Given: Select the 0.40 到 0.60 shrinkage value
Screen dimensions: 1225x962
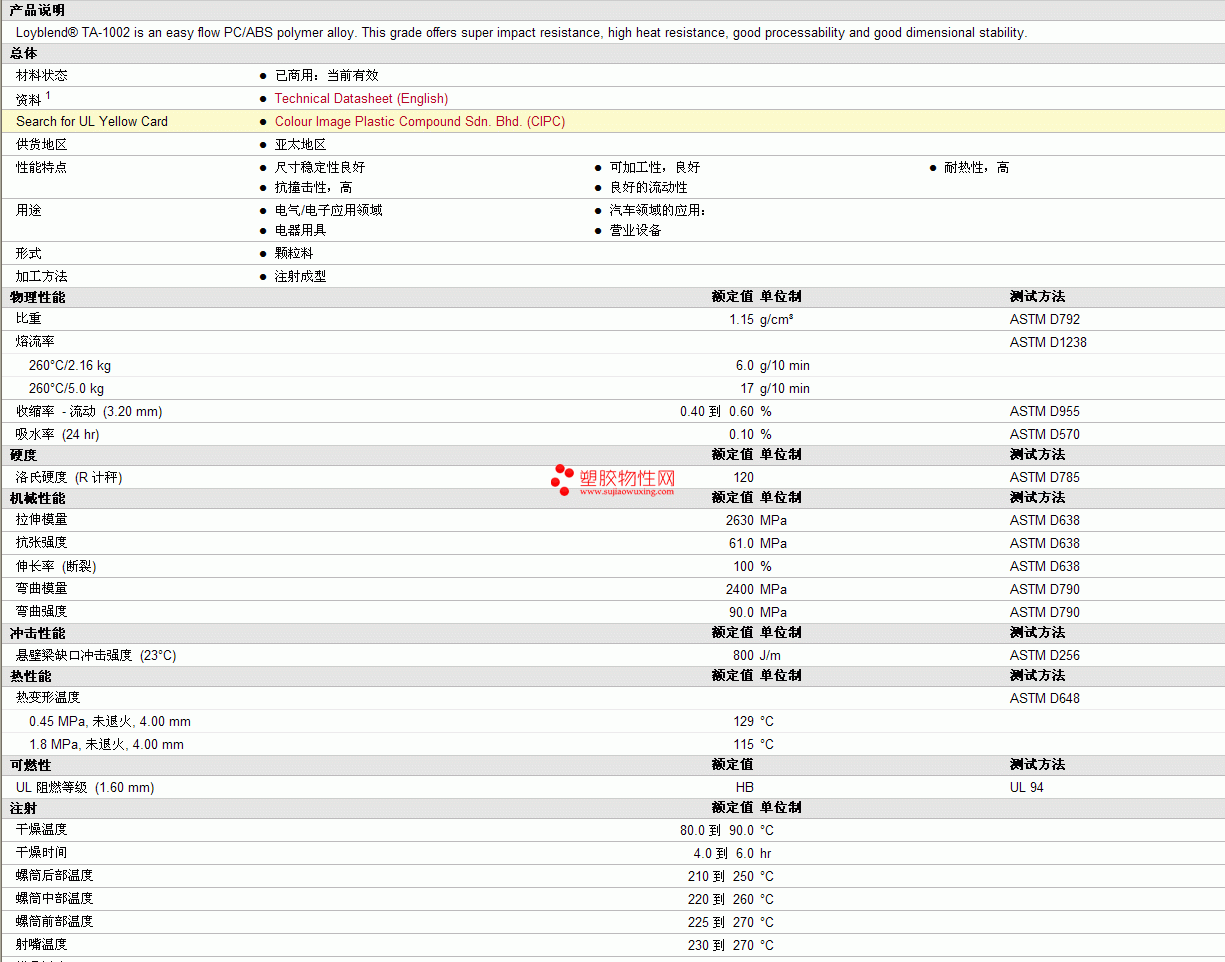Looking at the screenshot, I should [x=717, y=411].
